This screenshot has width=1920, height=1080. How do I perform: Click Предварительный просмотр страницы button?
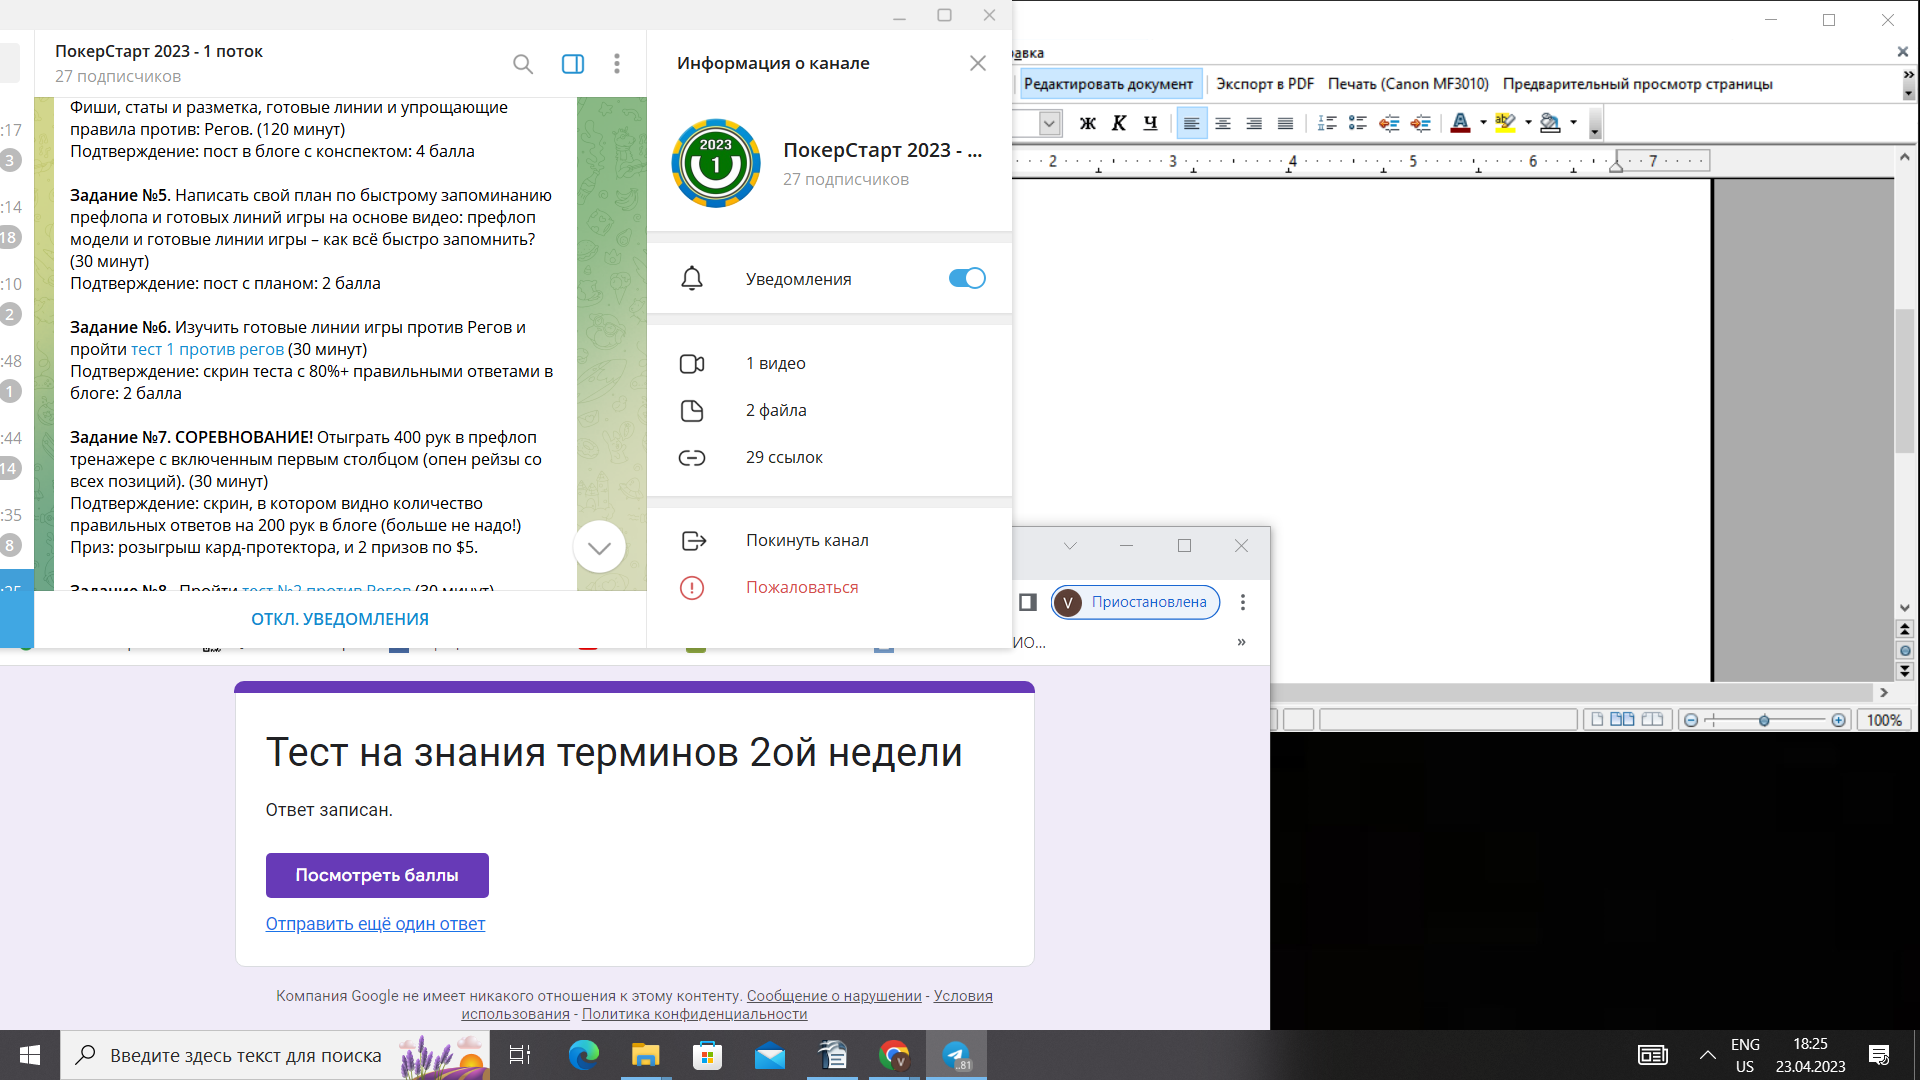pos(1637,84)
